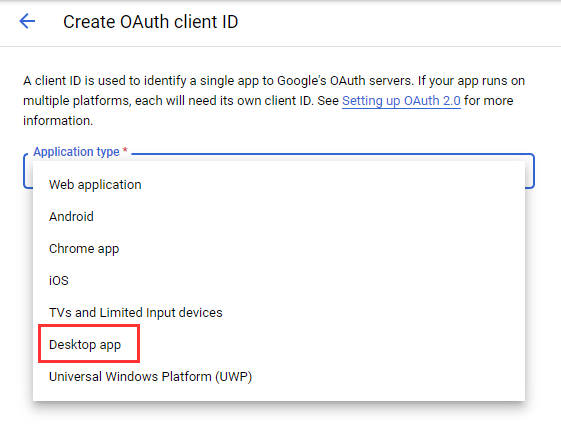Click the Create OAuth client ID heading
The image size is (561, 435).
(x=151, y=22)
